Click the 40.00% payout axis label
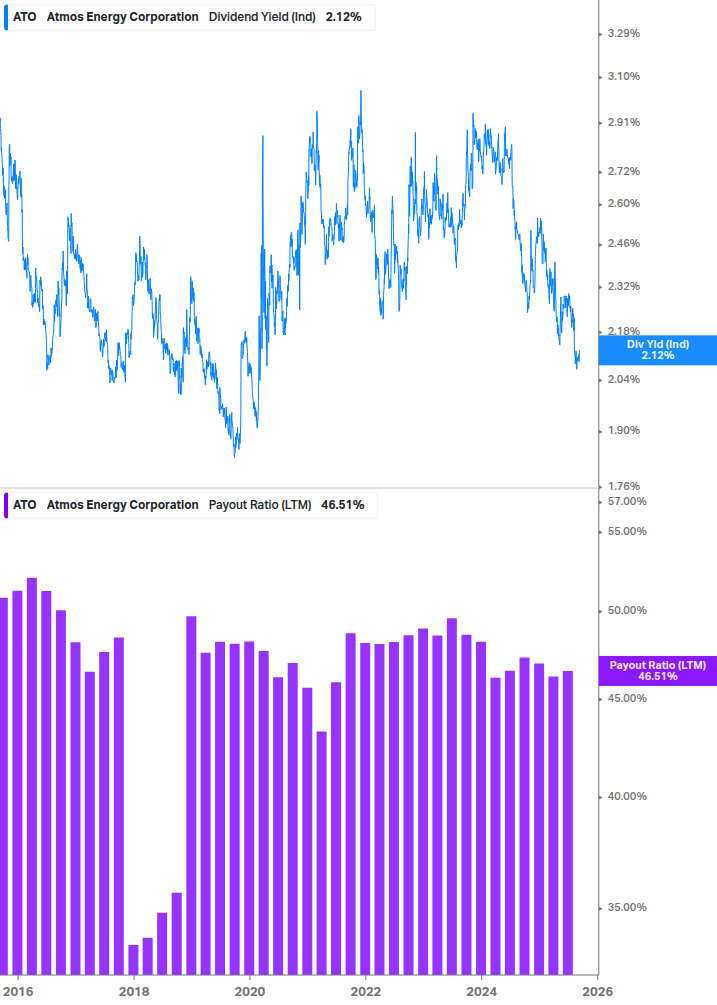The image size is (717, 1005). pyautogui.click(x=627, y=797)
